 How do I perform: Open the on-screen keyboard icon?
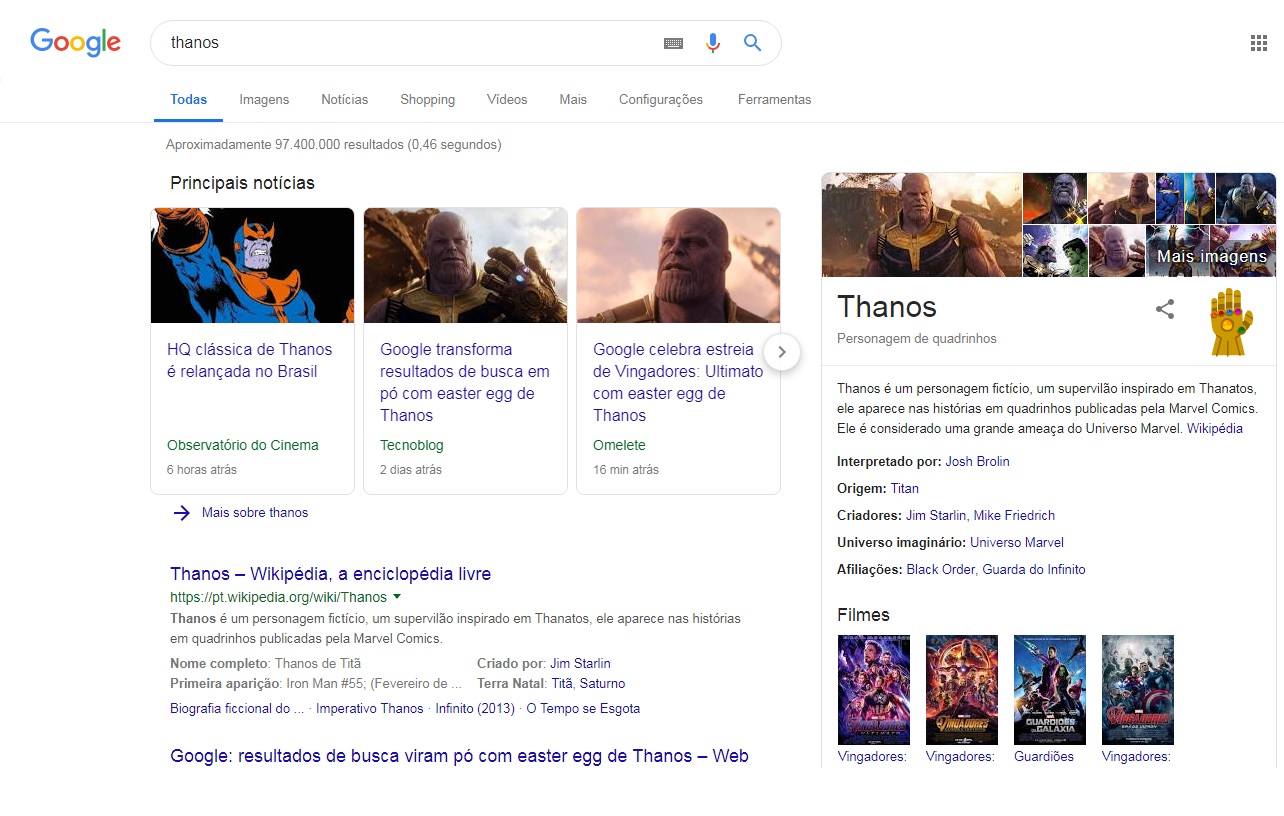point(674,43)
